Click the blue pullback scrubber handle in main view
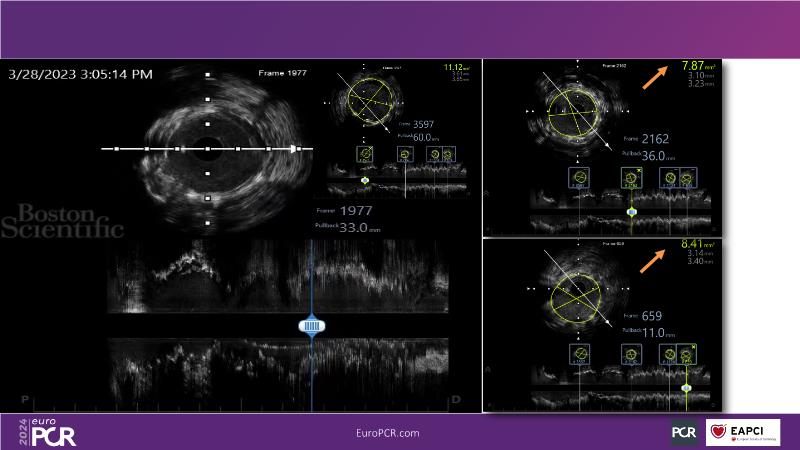The width and height of the screenshot is (800, 450). [x=311, y=327]
